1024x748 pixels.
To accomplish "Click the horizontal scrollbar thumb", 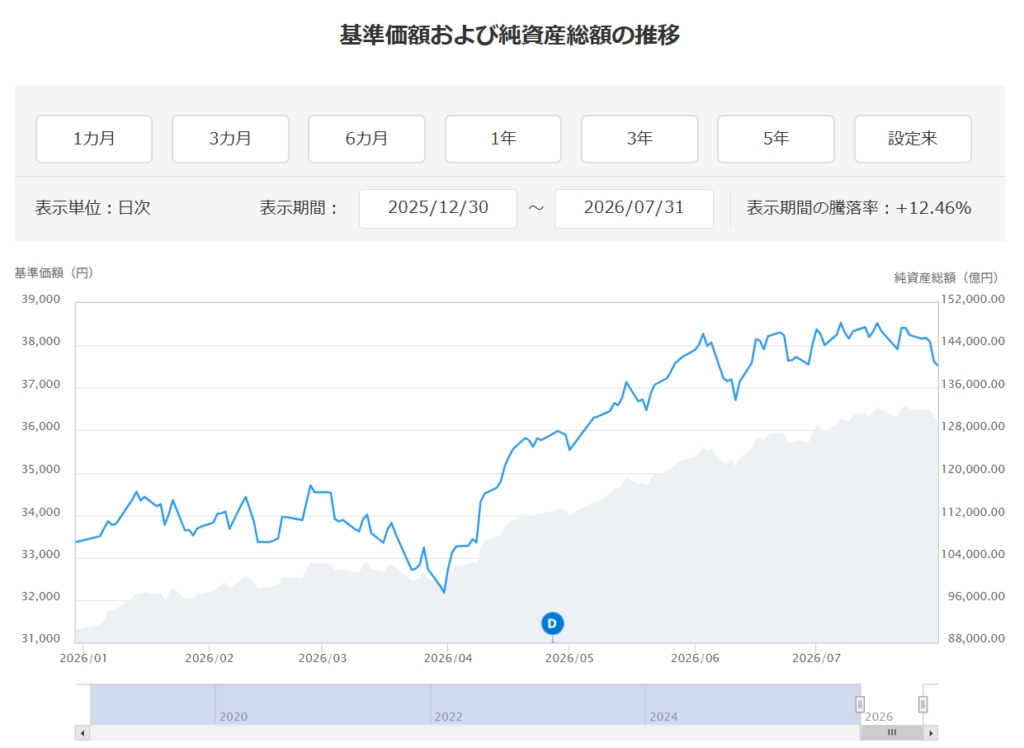I will click(892, 733).
